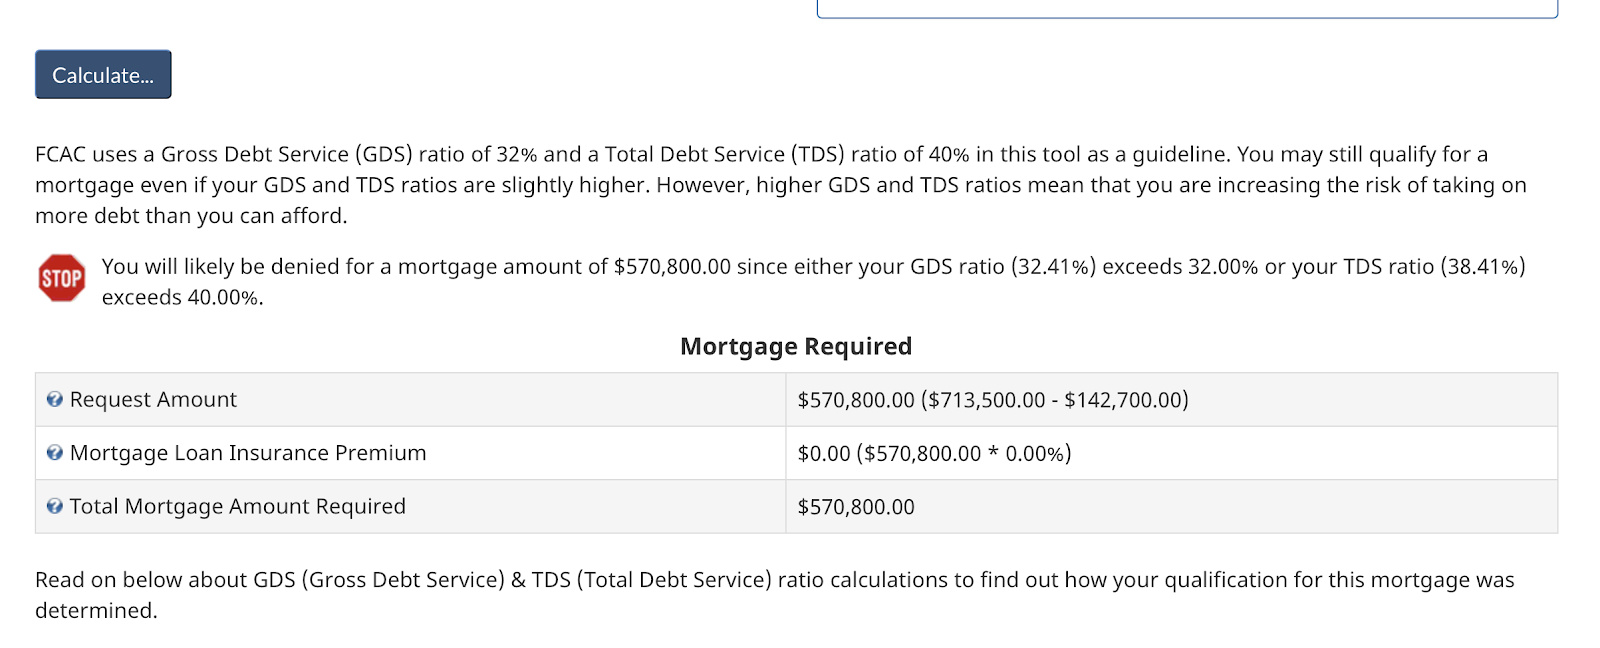Select the read-on explanation text below table

click(x=775, y=593)
